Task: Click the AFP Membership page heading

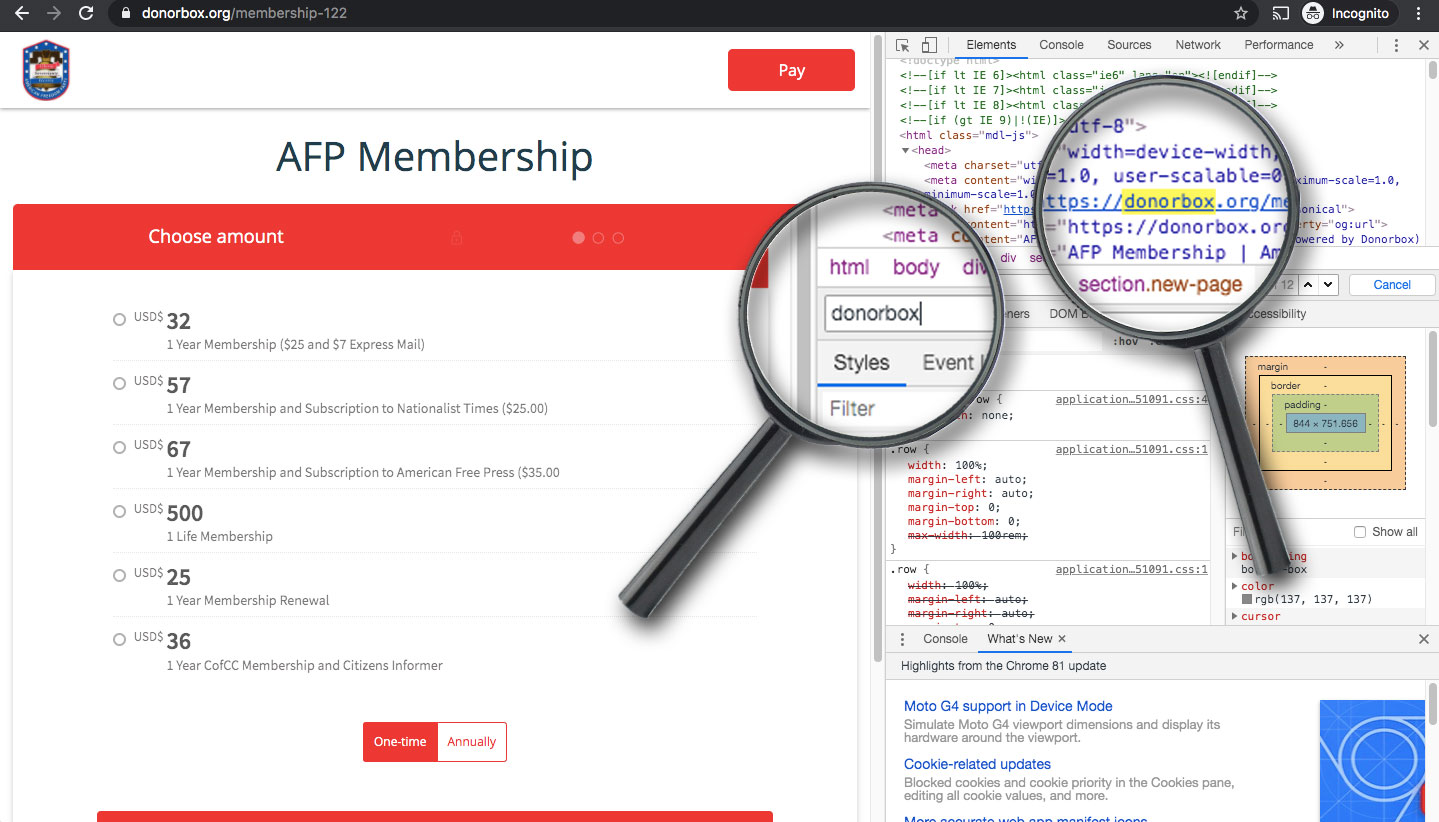Action: [x=434, y=157]
